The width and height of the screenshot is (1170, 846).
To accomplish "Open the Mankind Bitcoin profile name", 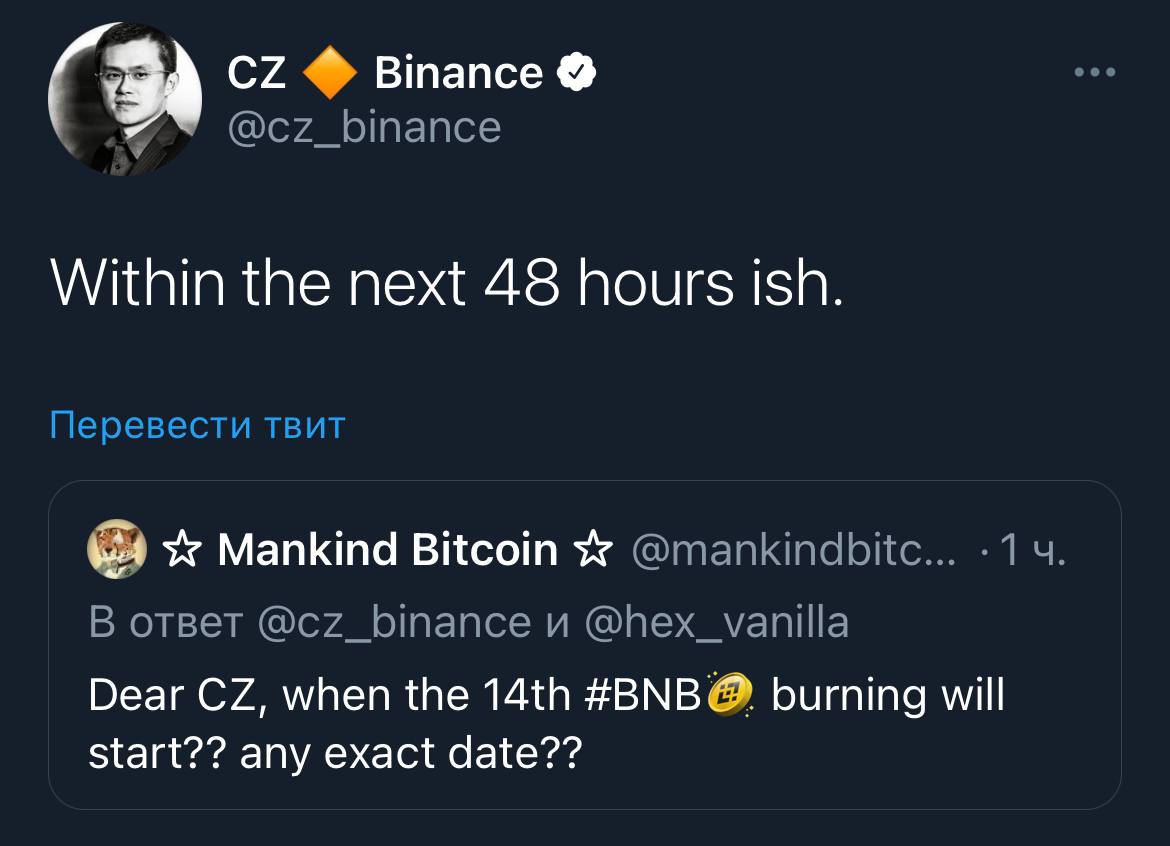I will 387,550.
